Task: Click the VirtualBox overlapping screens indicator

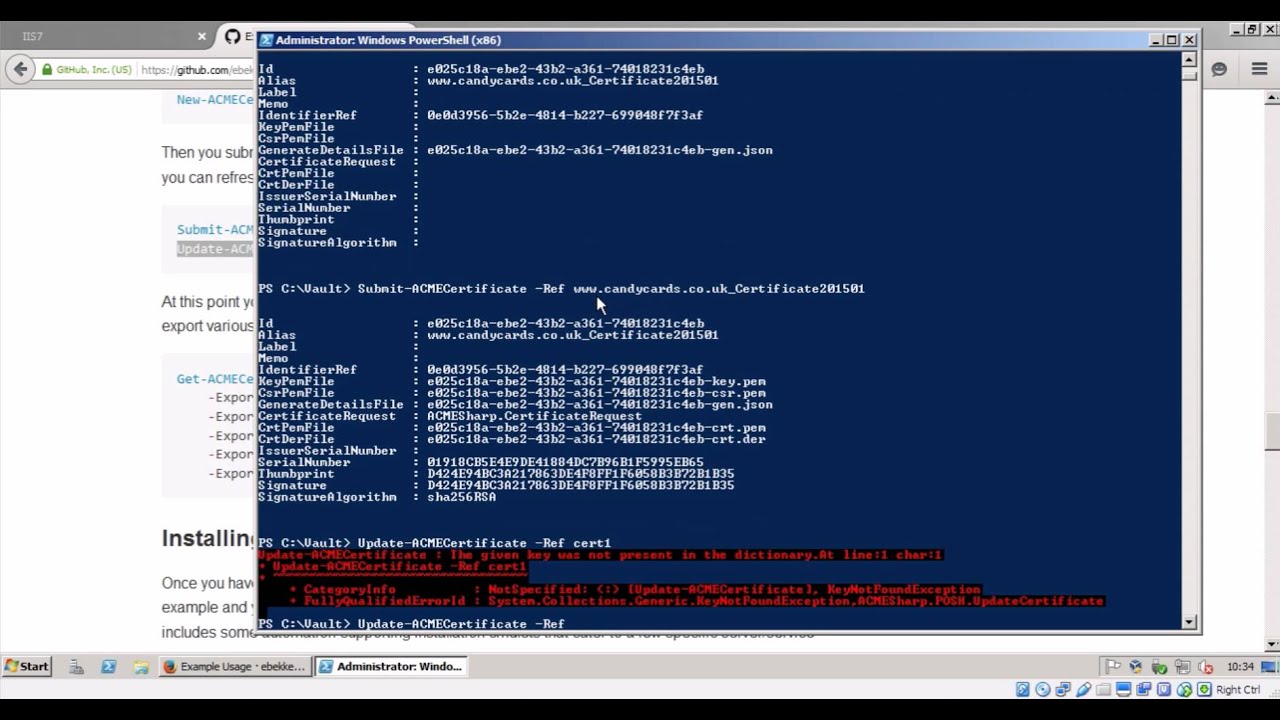Action: [x=1144, y=689]
